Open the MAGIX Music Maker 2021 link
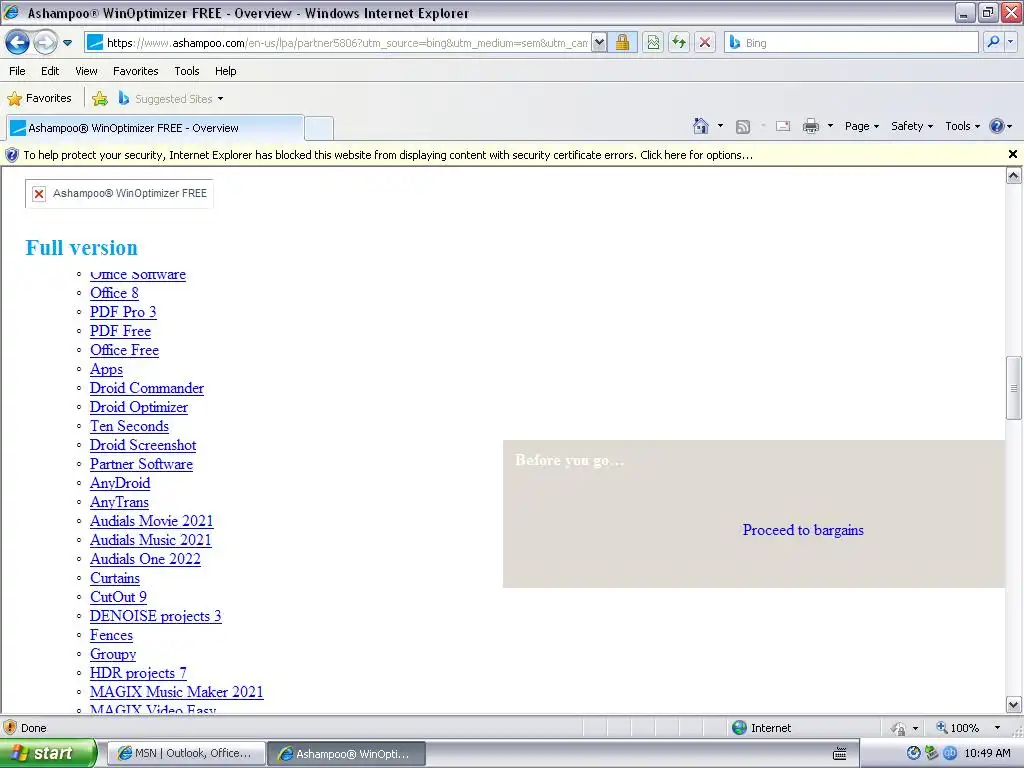Viewport: 1024px width, 768px height. (177, 692)
